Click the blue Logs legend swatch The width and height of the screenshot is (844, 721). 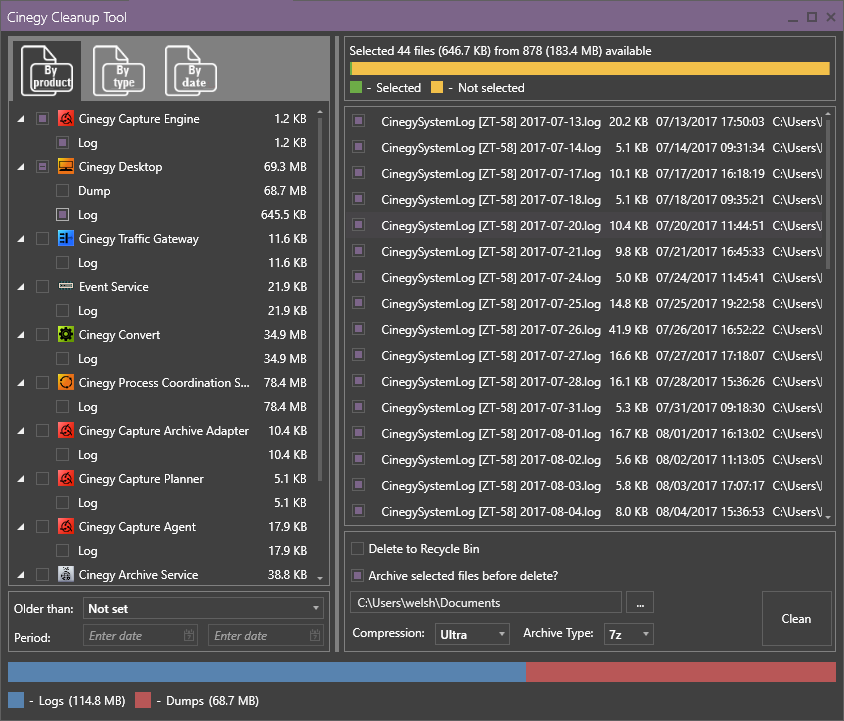16,700
